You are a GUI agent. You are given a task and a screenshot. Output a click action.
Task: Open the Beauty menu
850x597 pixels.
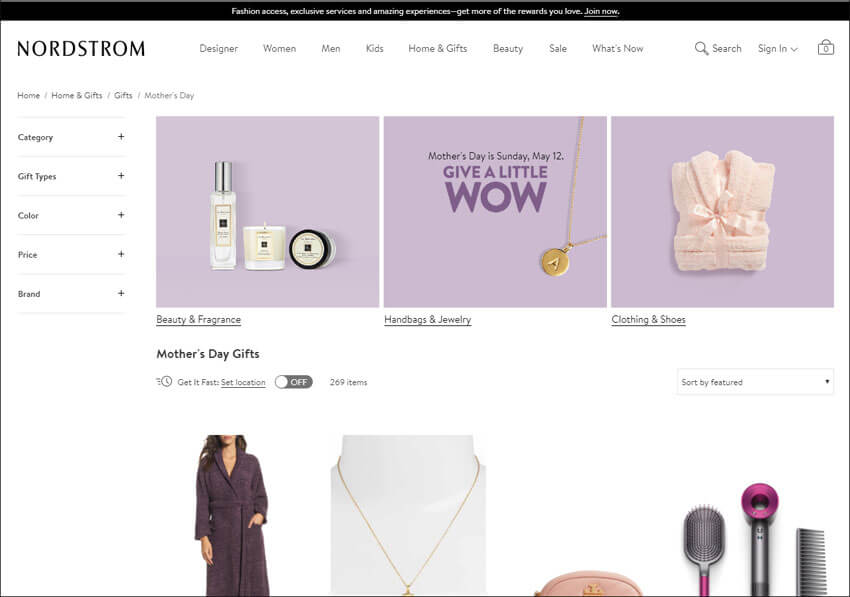[508, 48]
